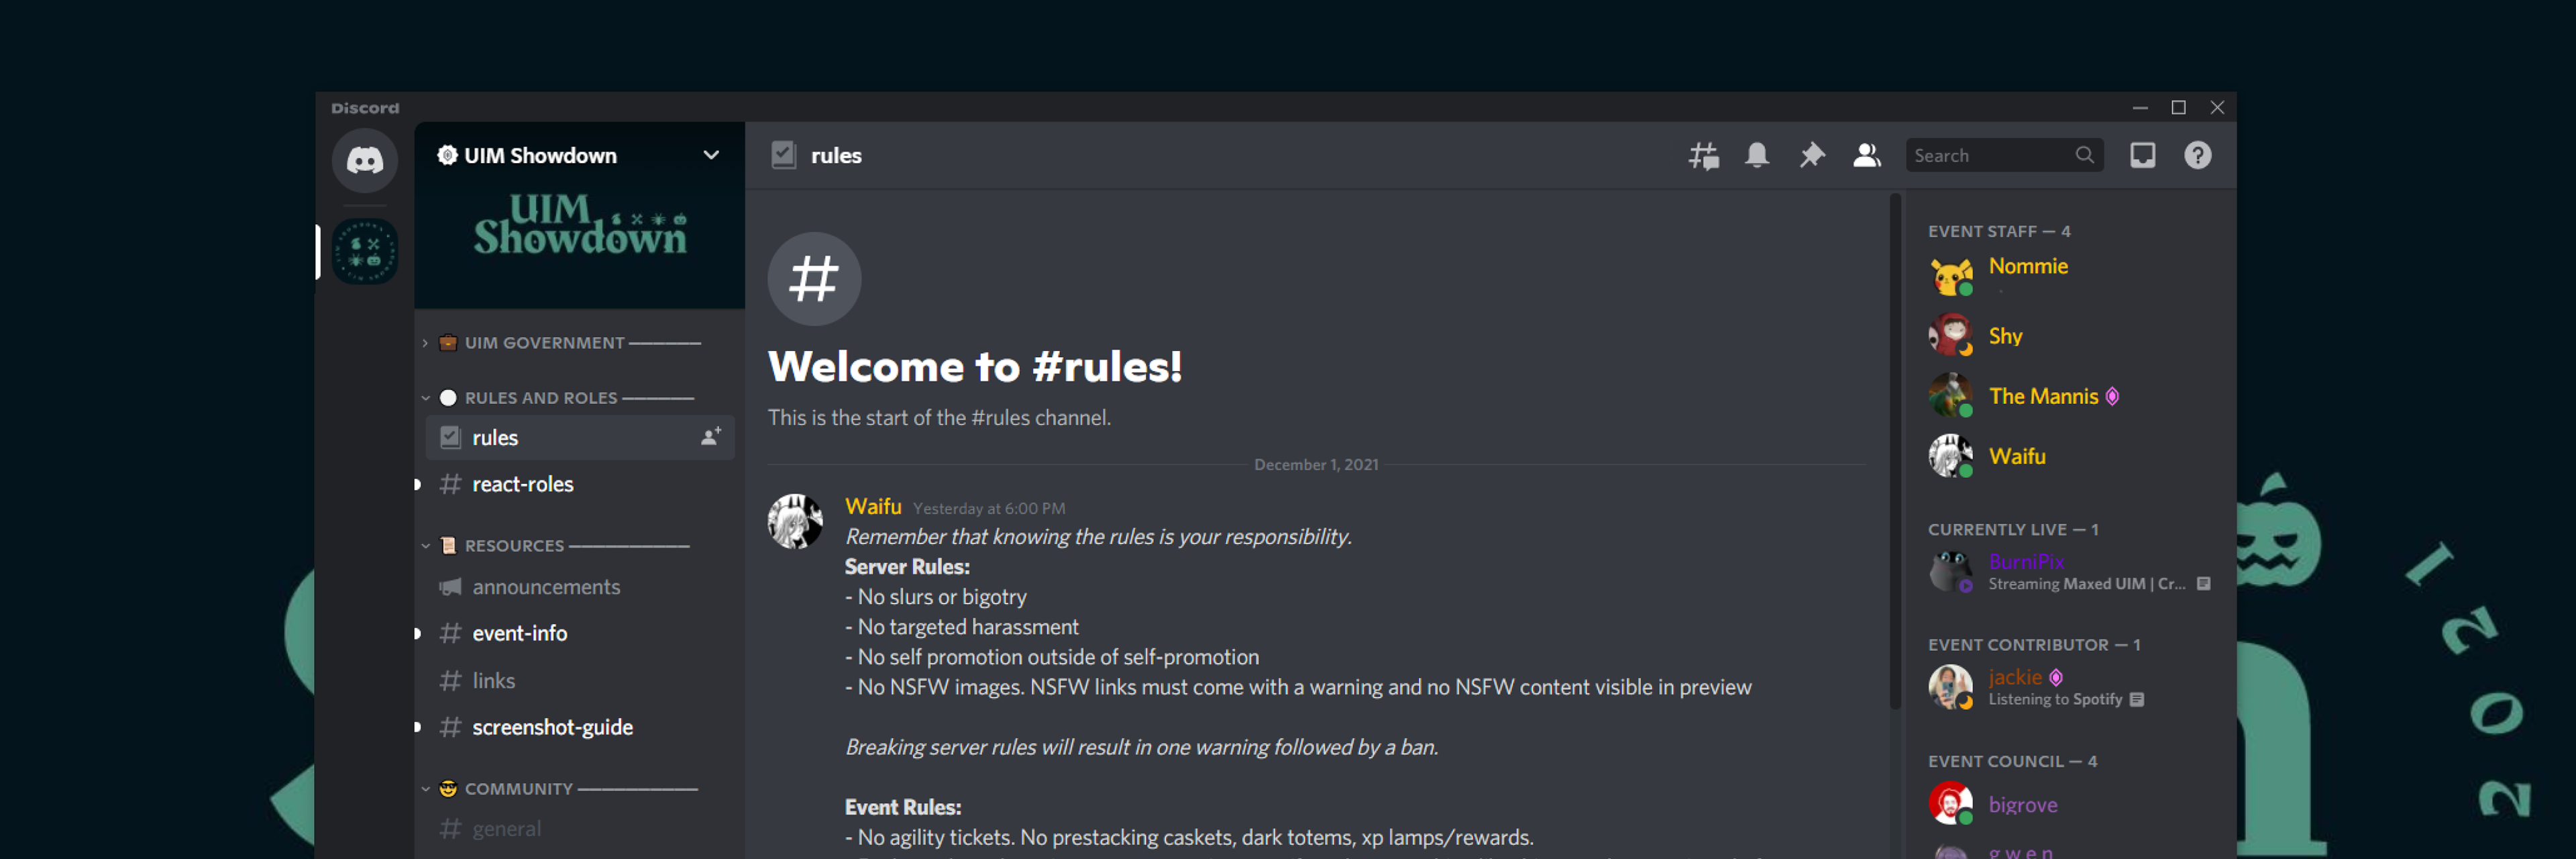Open pinned messages with pin icon
This screenshot has height=859, width=2576.
click(1811, 155)
